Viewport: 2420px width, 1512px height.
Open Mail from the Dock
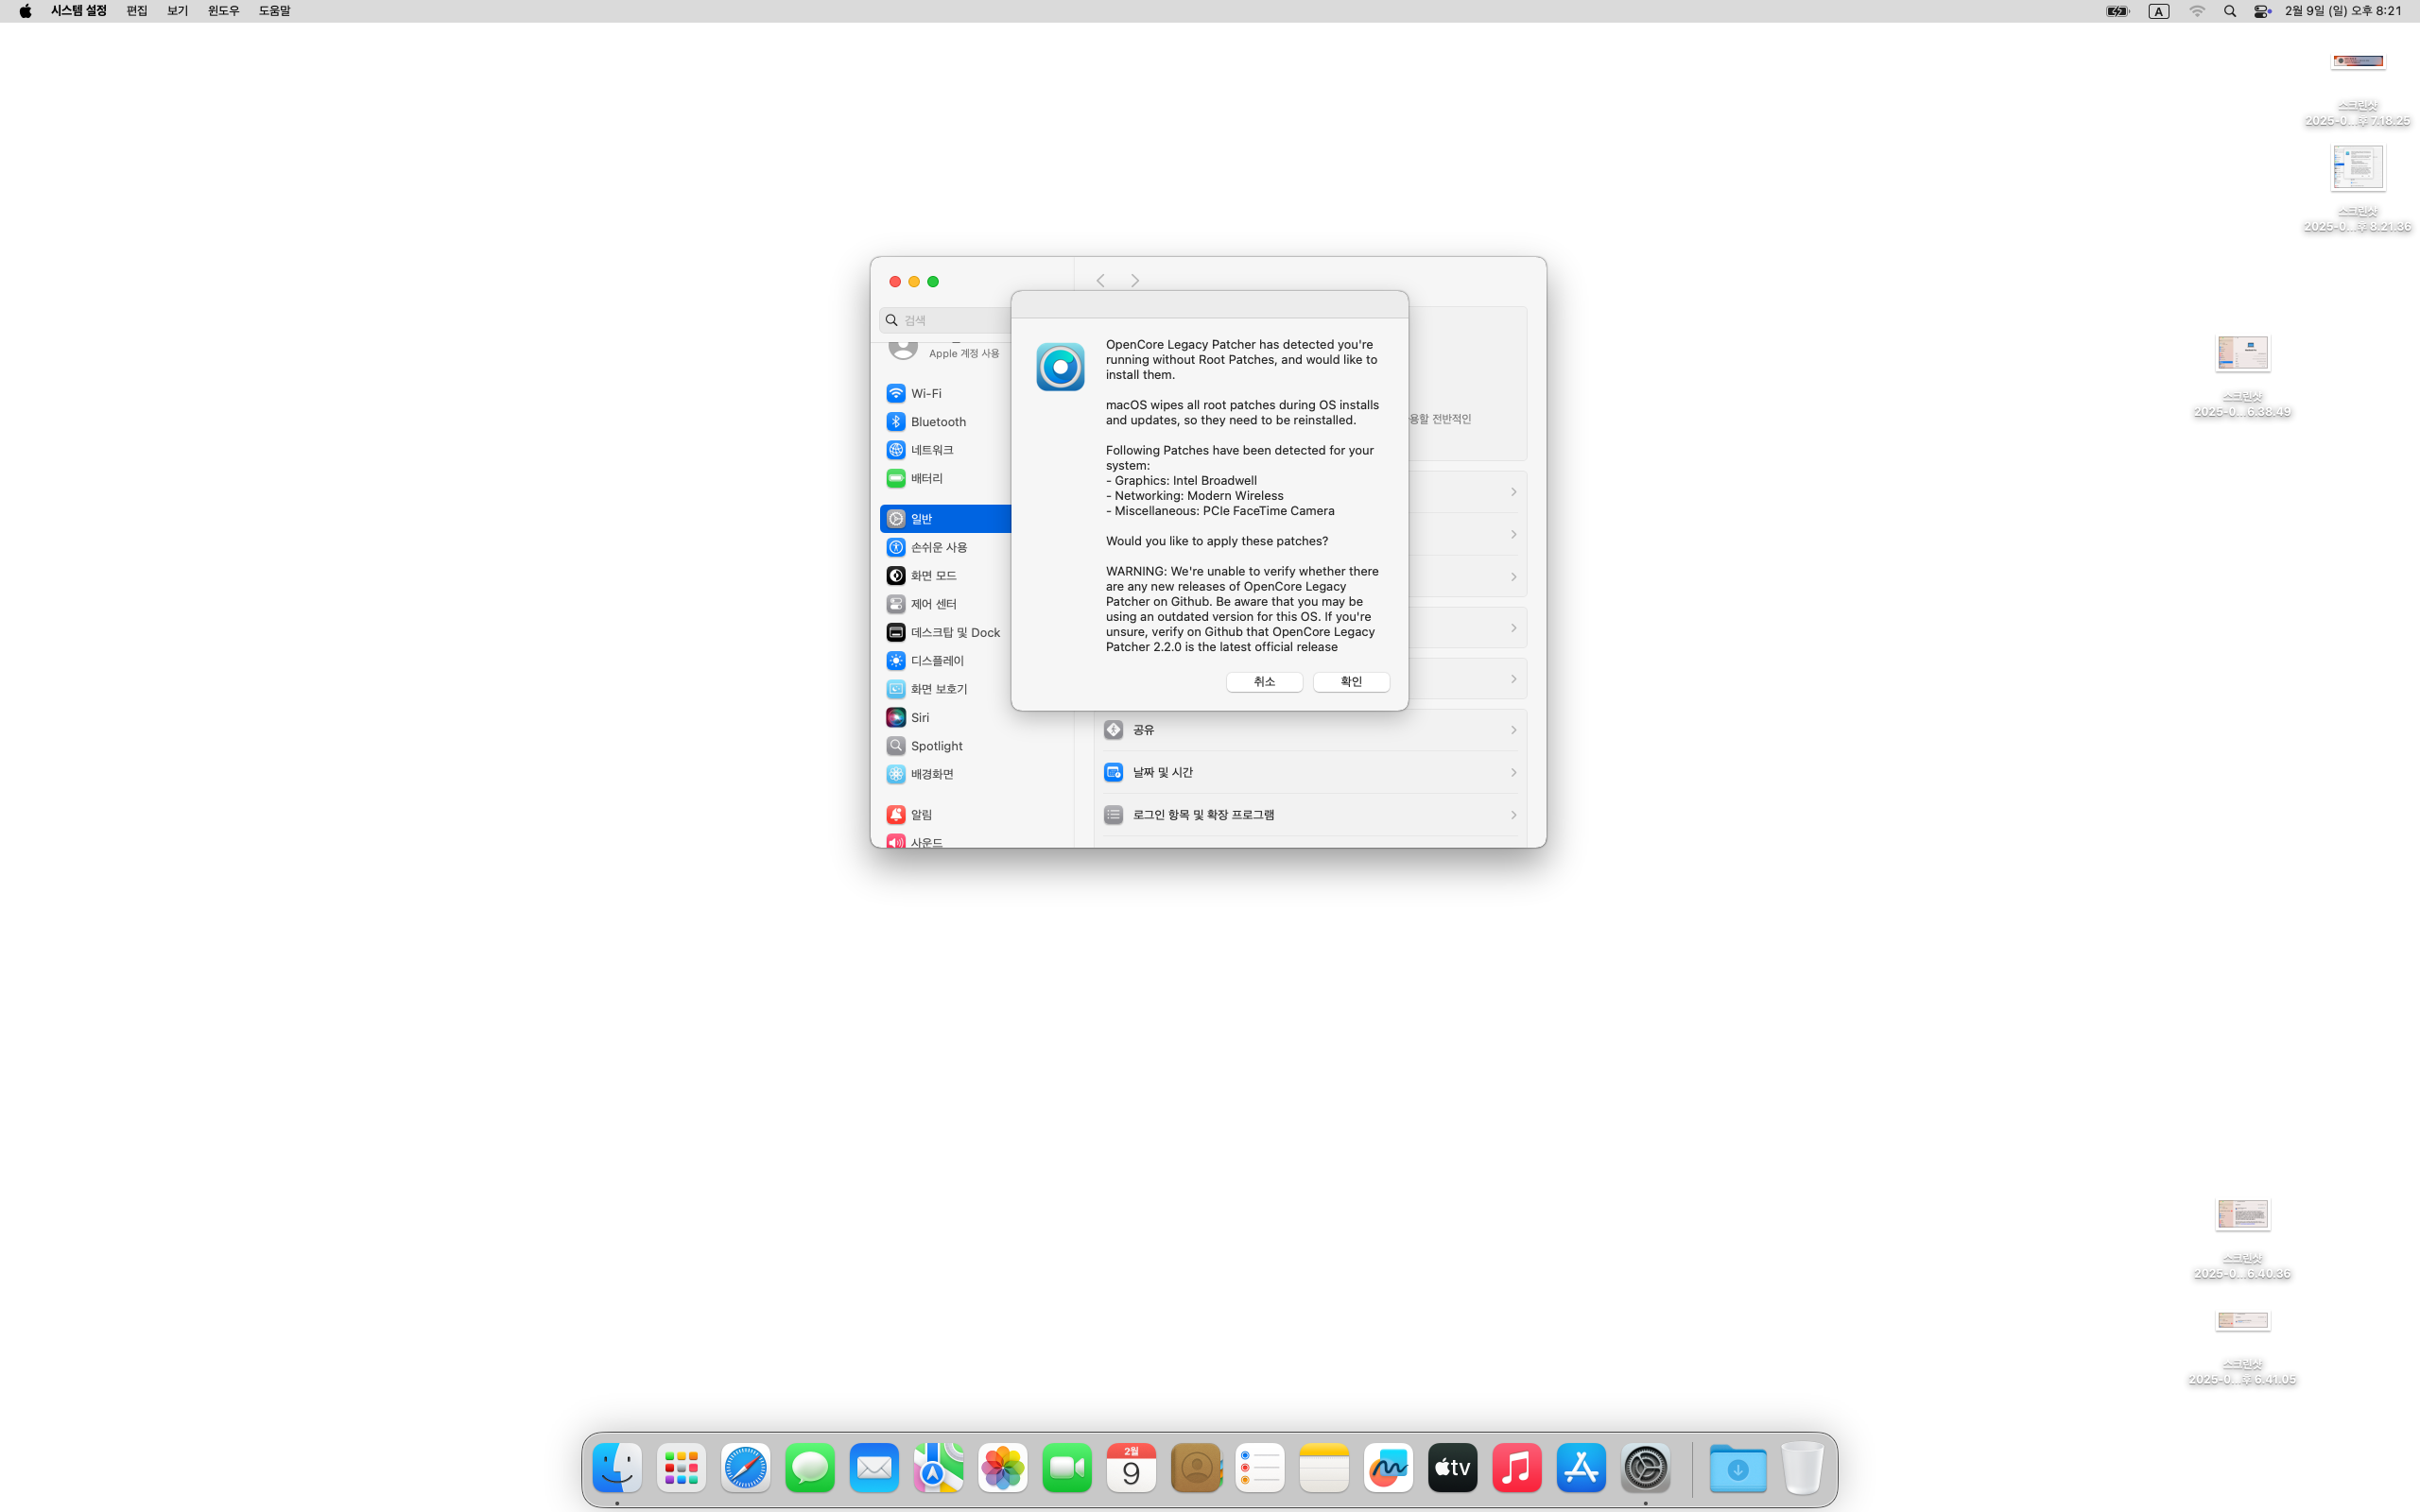874,1467
